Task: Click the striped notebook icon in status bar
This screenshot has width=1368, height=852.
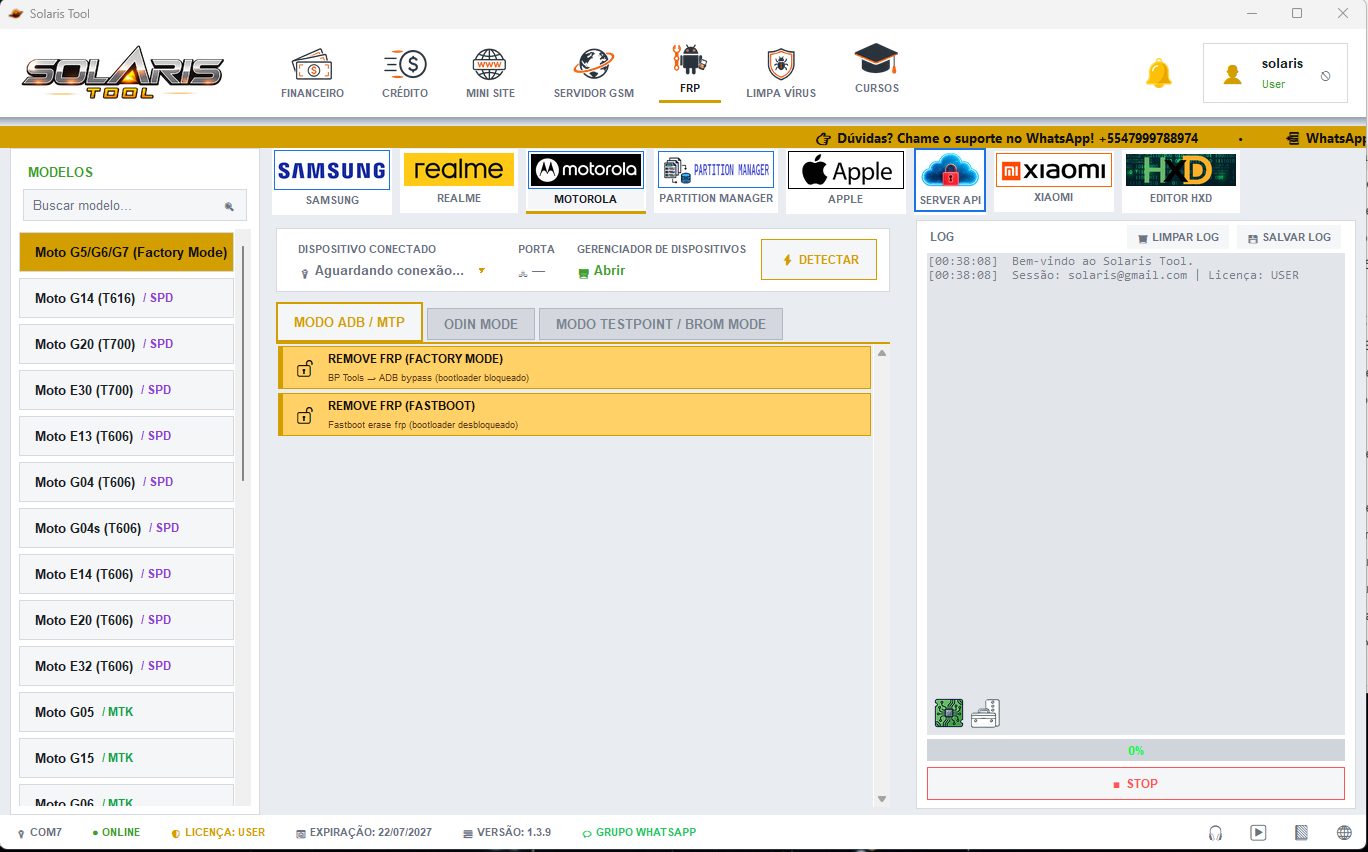Action: point(1301,832)
